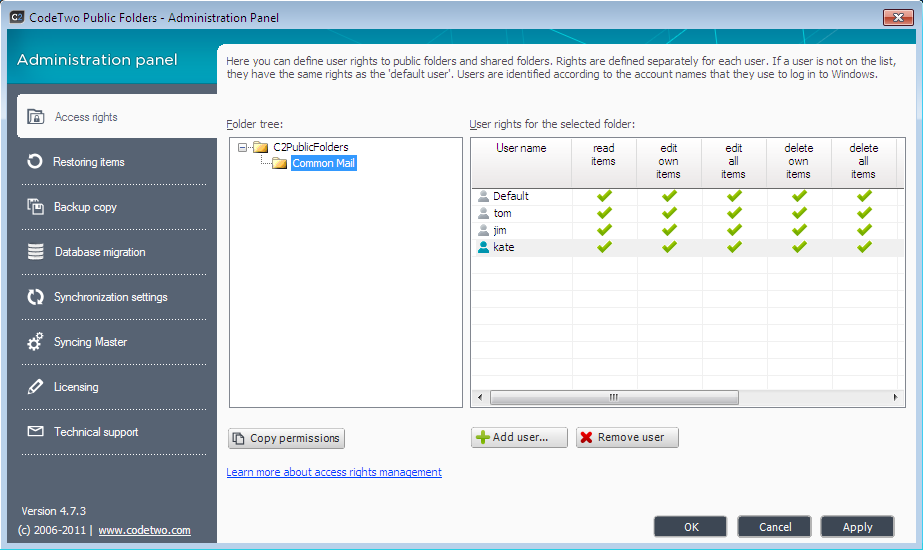
Task: Select the Default user row name
Action: coord(511,196)
